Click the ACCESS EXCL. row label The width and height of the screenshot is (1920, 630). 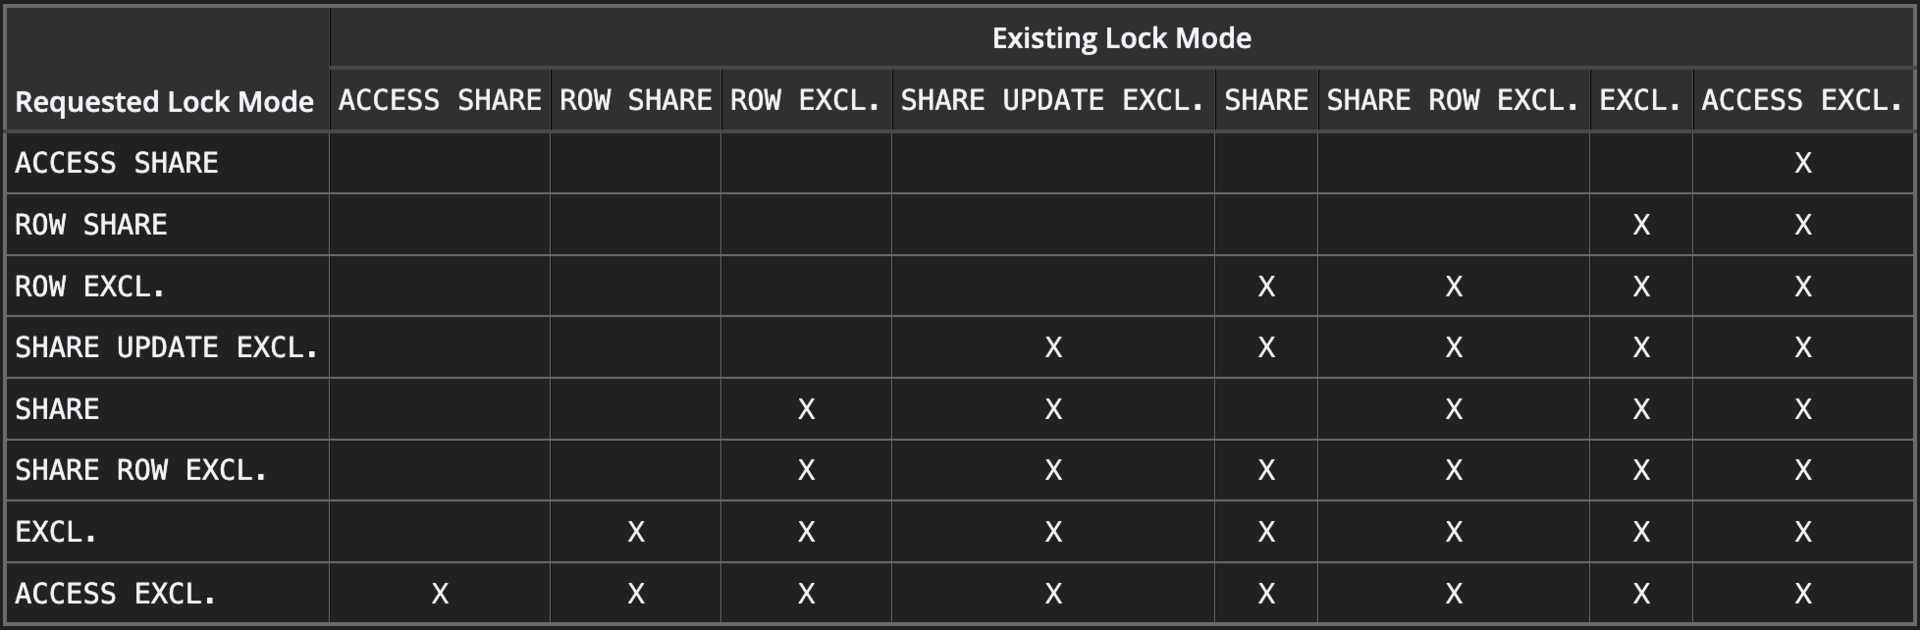pyautogui.click(x=116, y=594)
